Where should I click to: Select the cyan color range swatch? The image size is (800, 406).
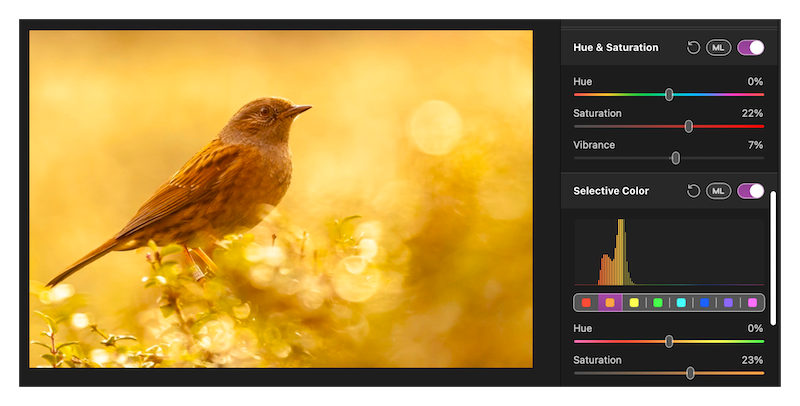point(681,303)
